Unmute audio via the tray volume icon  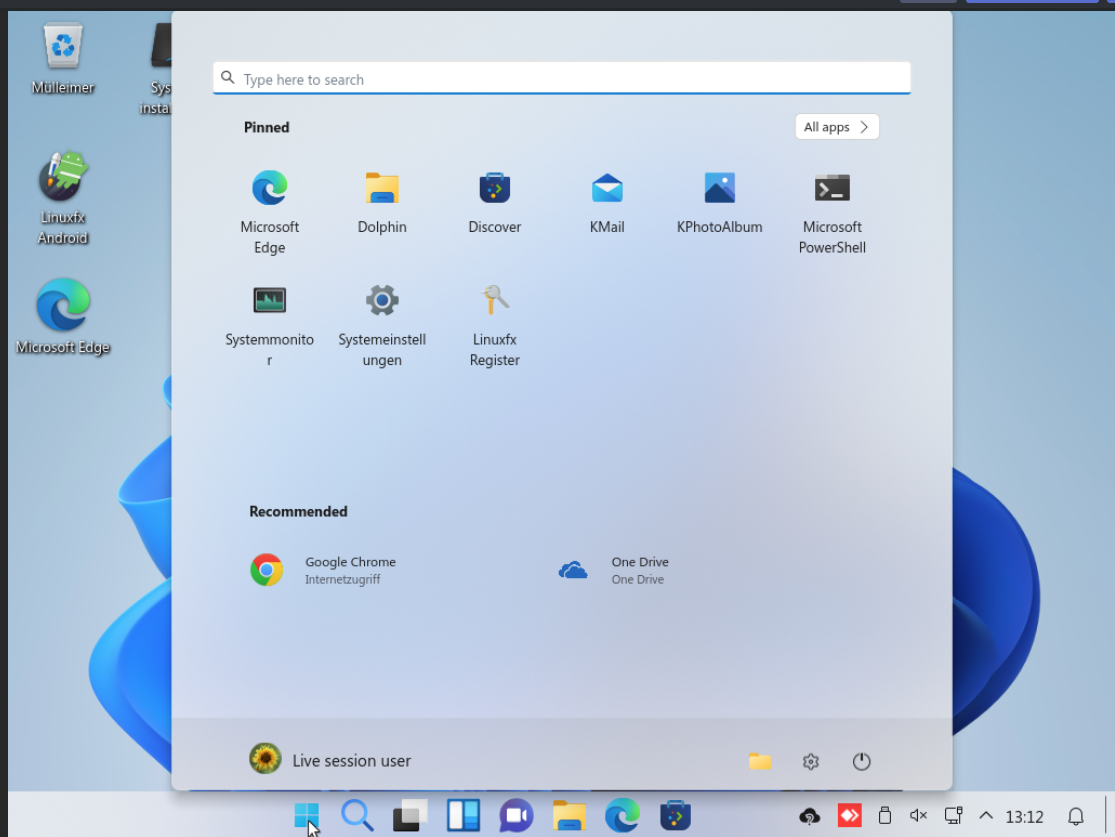point(918,816)
